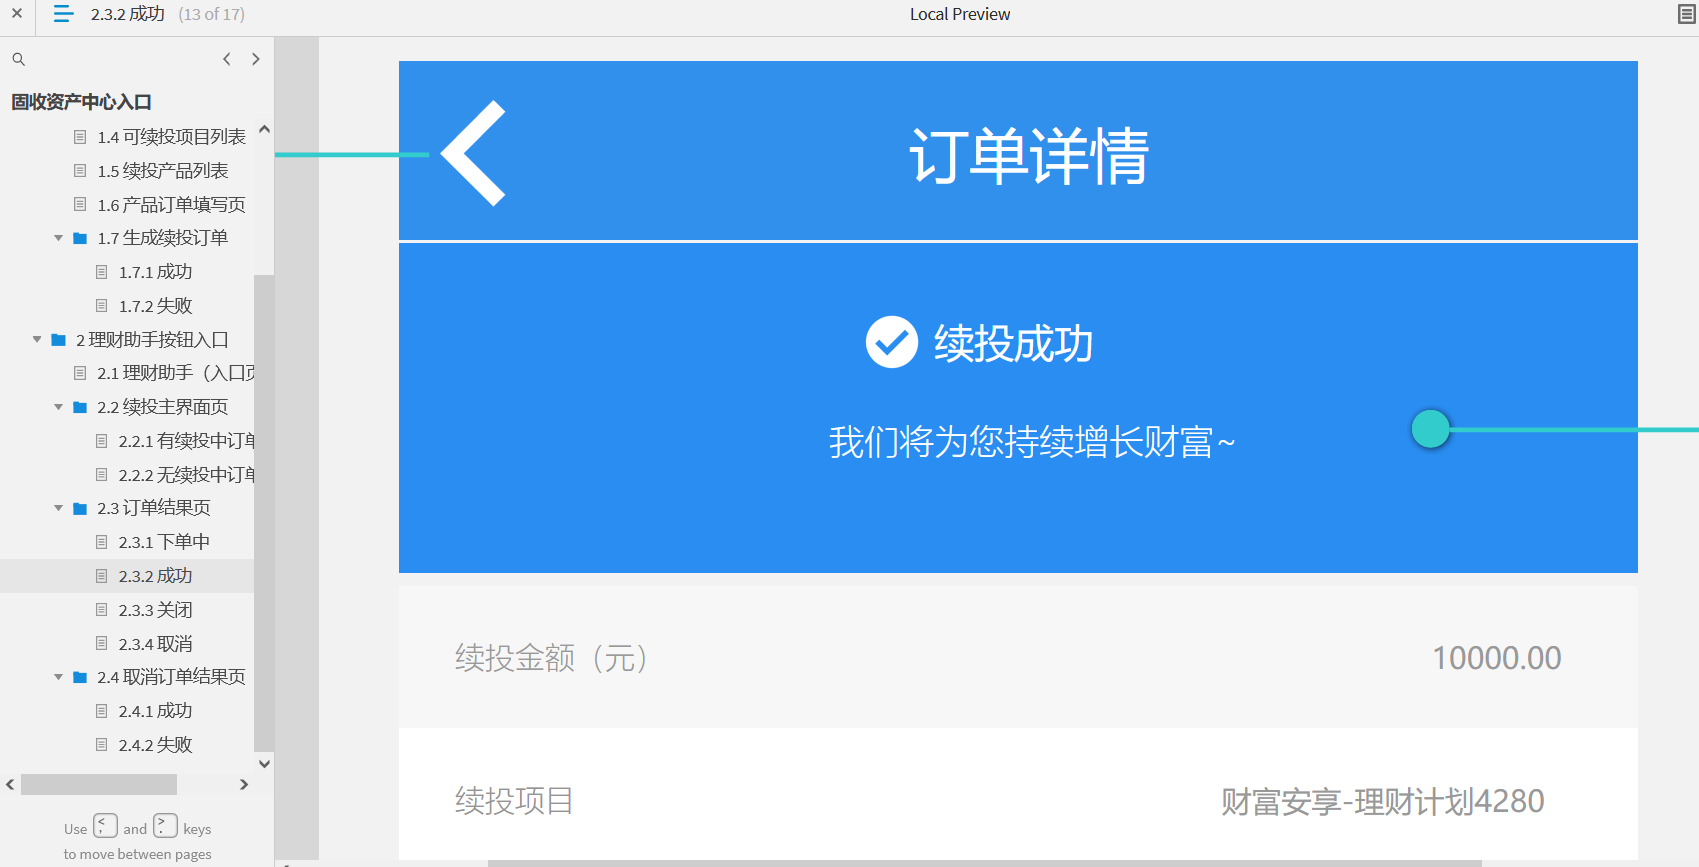The image size is (1699, 867).
Task: Click the sitemap scroll down arrow
Action: click(264, 763)
